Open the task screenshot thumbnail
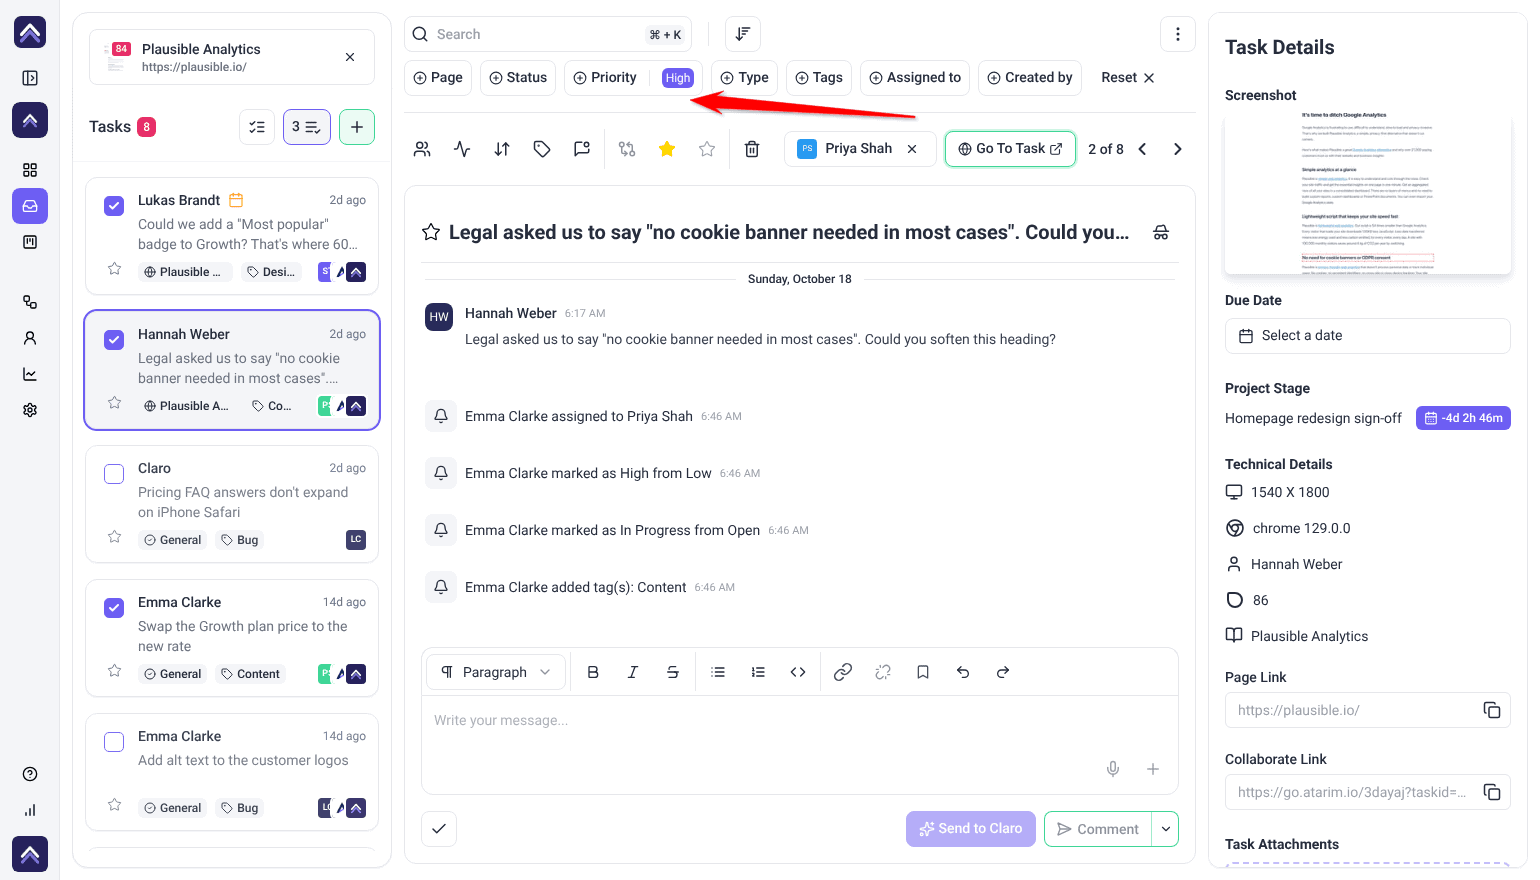 coord(1367,192)
